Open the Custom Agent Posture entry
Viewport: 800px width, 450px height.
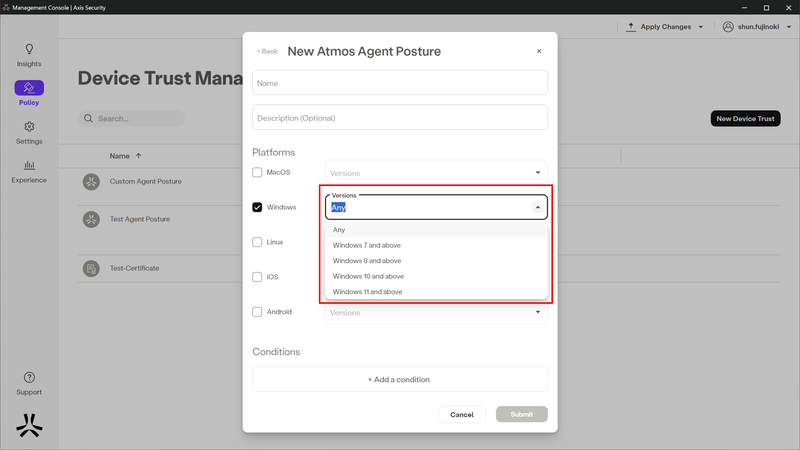click(x=145, y=181)
